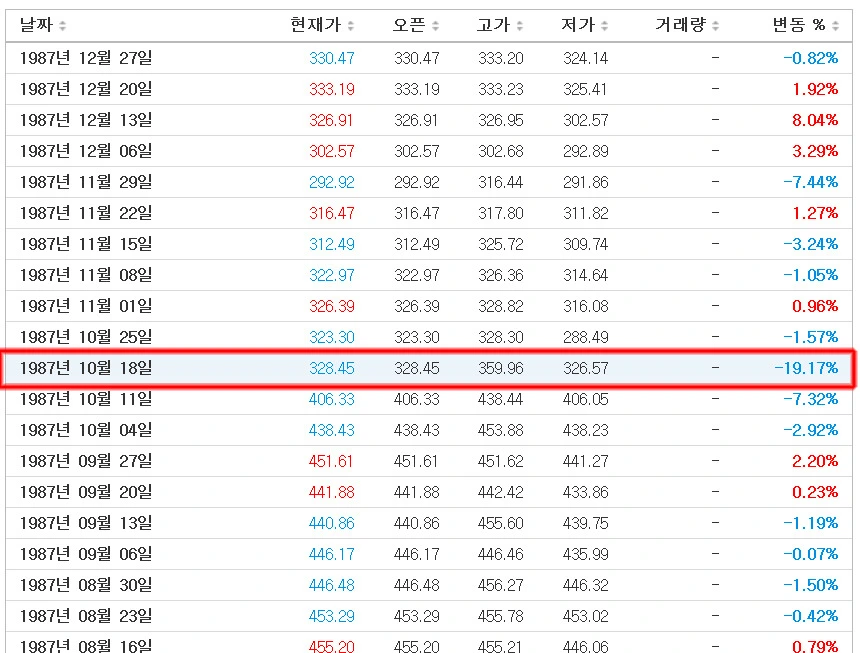Image resolution: width=860 pixels, height=653 pixels.
Task: Sort by 현재가 column arrows
Action: (x=351, y=26)
